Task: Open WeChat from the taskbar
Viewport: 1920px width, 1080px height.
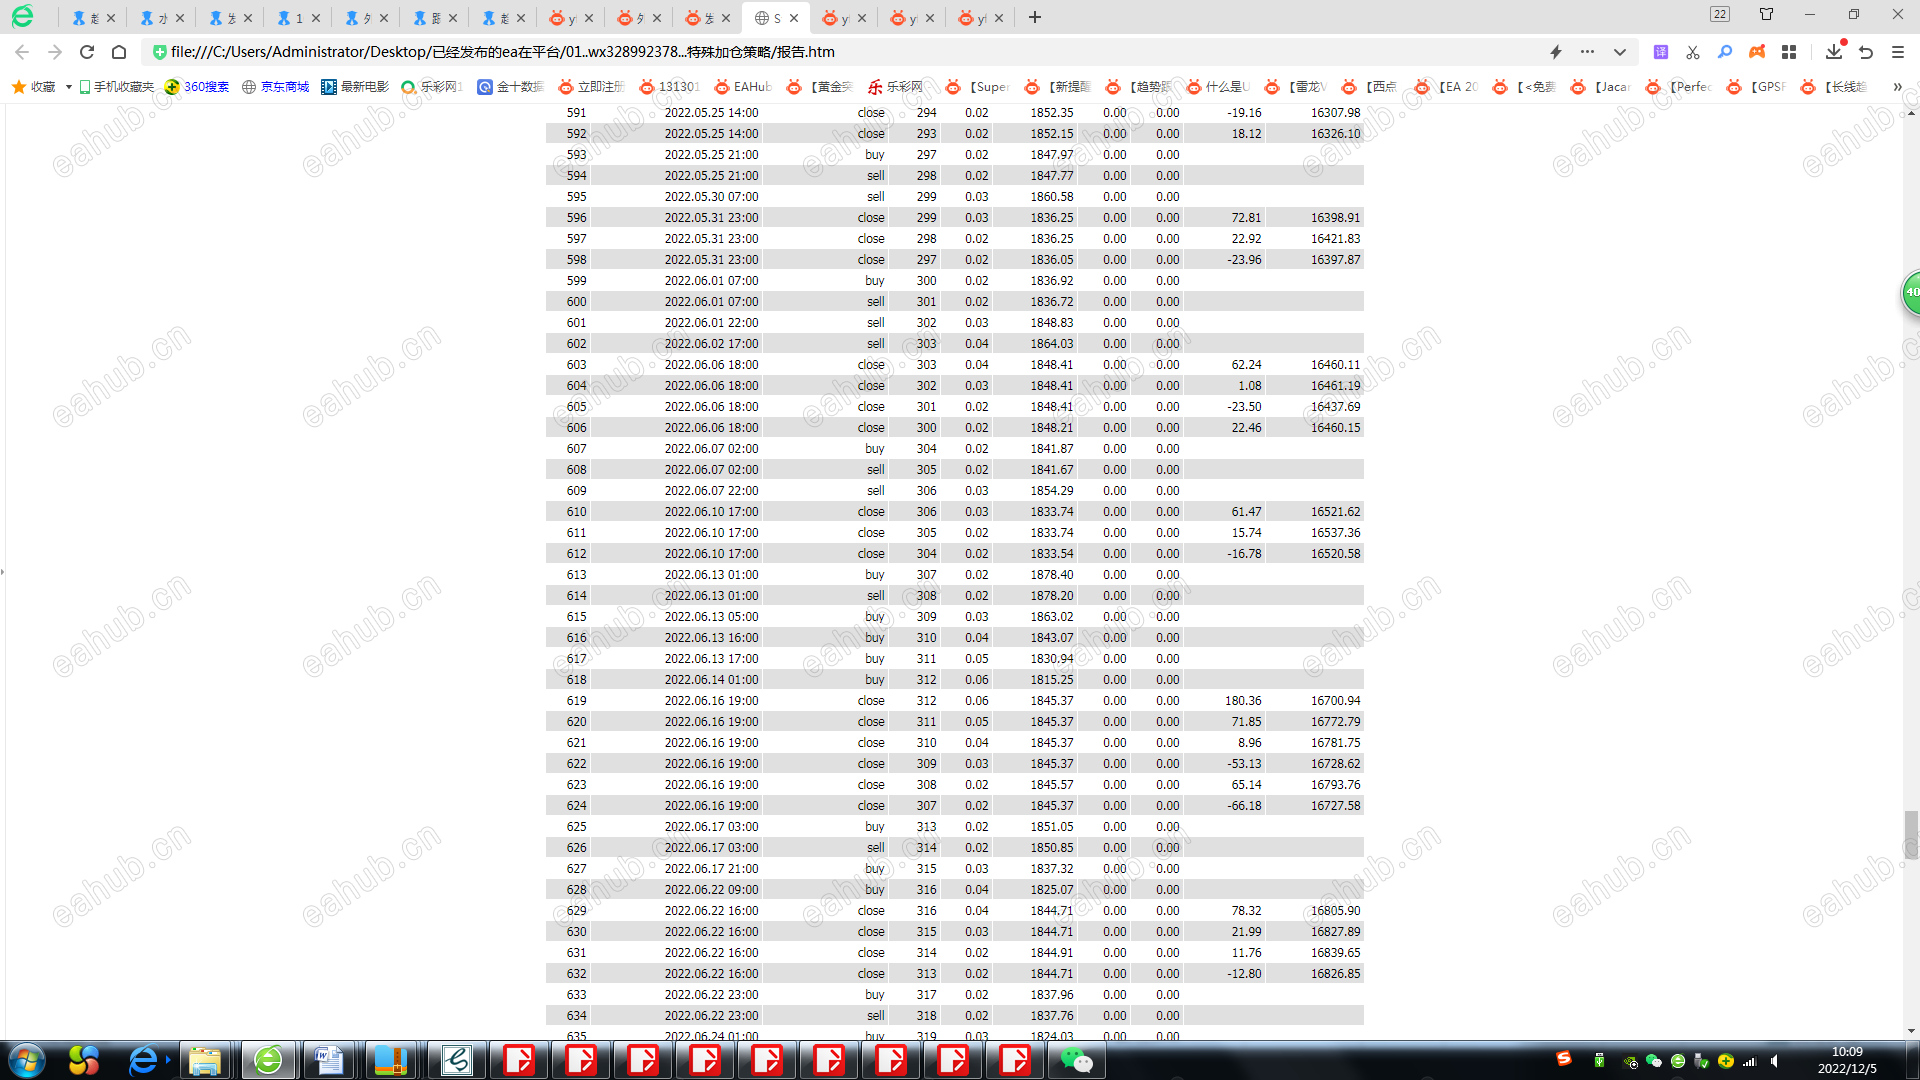Action: pyautogui.click(x=1077, y=1060)
